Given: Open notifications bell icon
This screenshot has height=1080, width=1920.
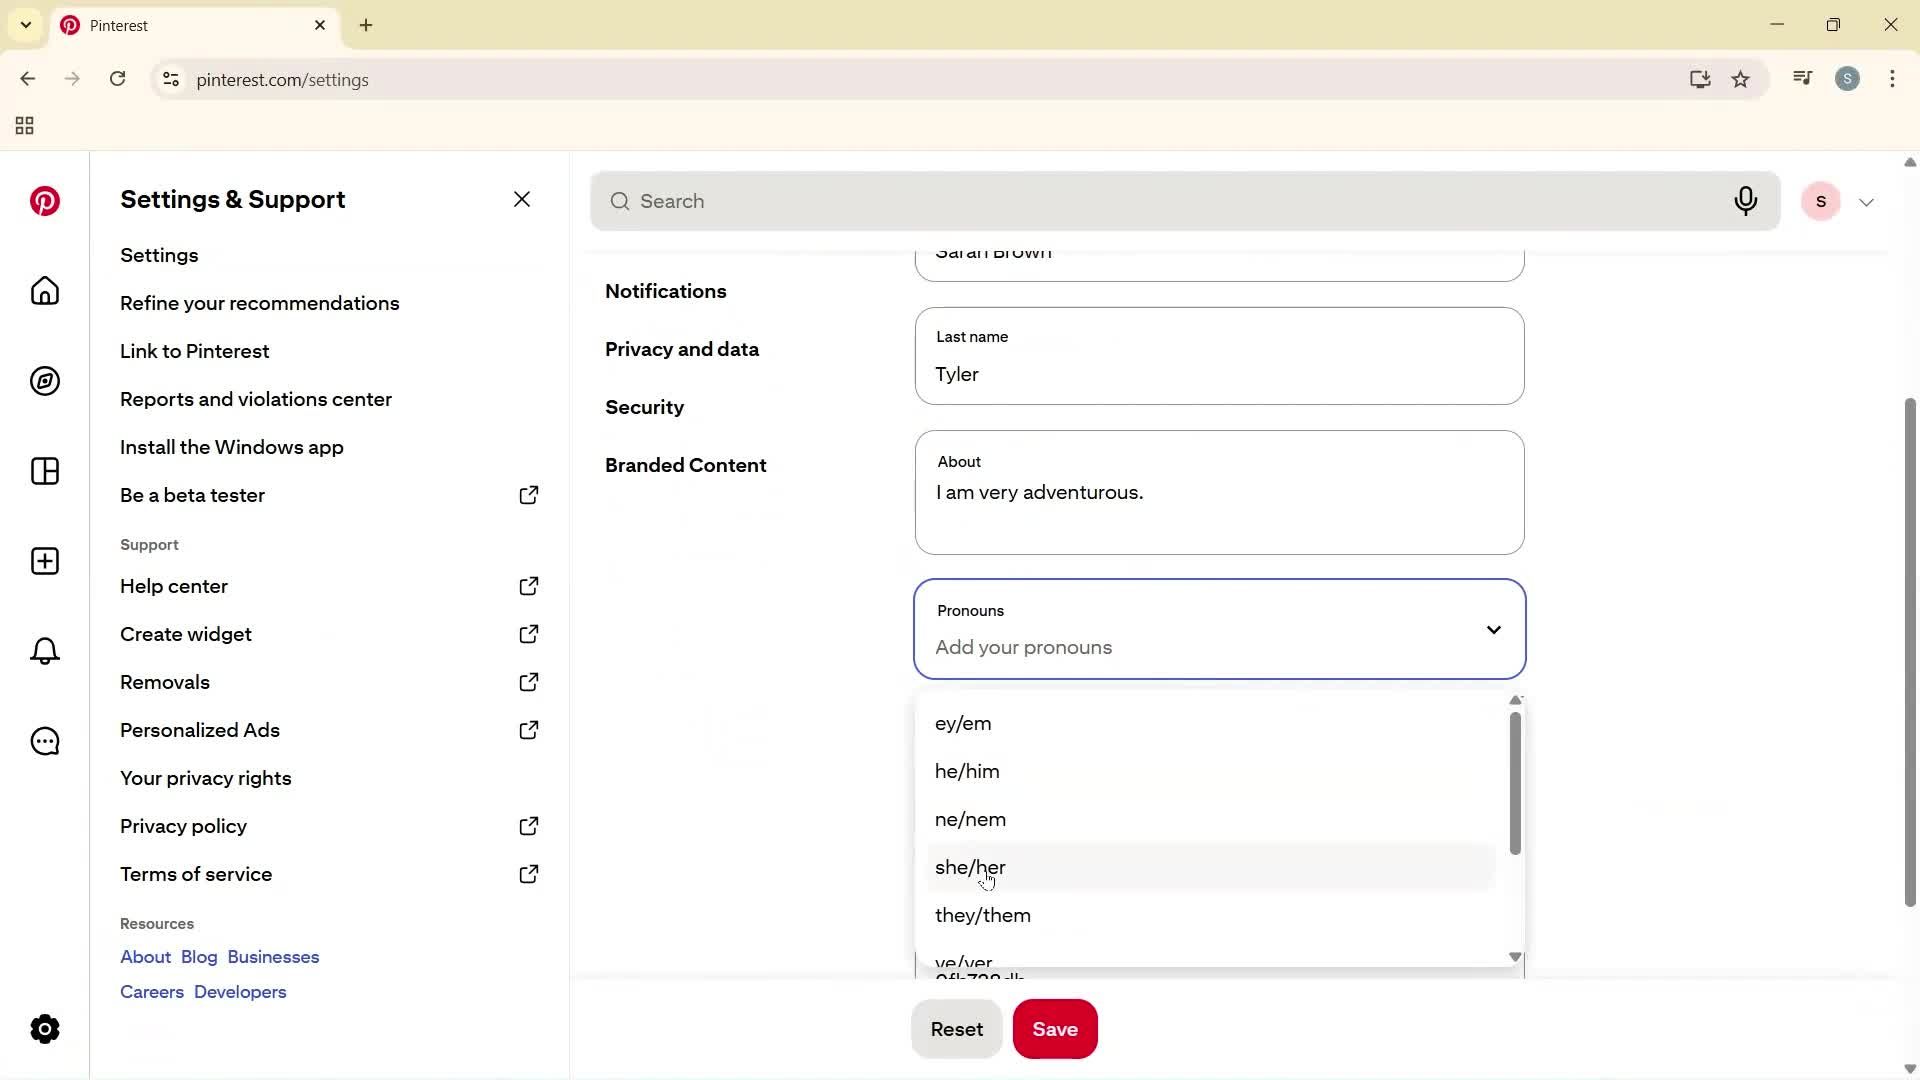Looking at the screenshot, I should 44,651.
